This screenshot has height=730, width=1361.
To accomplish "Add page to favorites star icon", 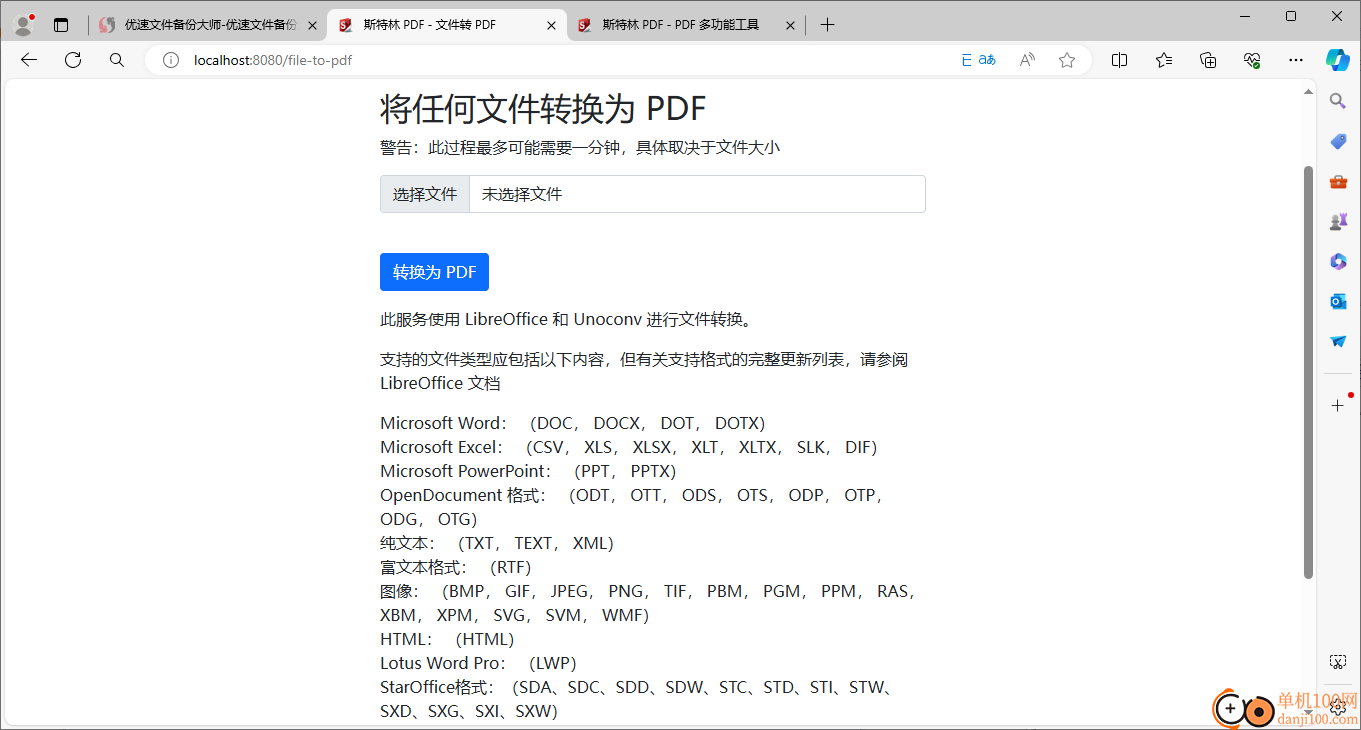I will [x=1067, y=60].
